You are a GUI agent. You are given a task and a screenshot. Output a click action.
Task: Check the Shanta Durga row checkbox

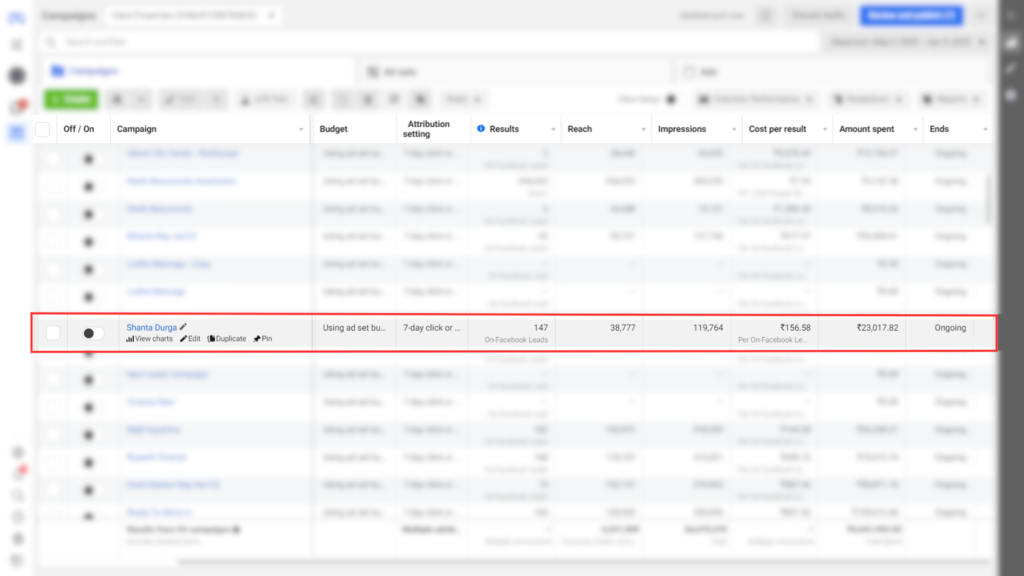(x=53, y=333)
